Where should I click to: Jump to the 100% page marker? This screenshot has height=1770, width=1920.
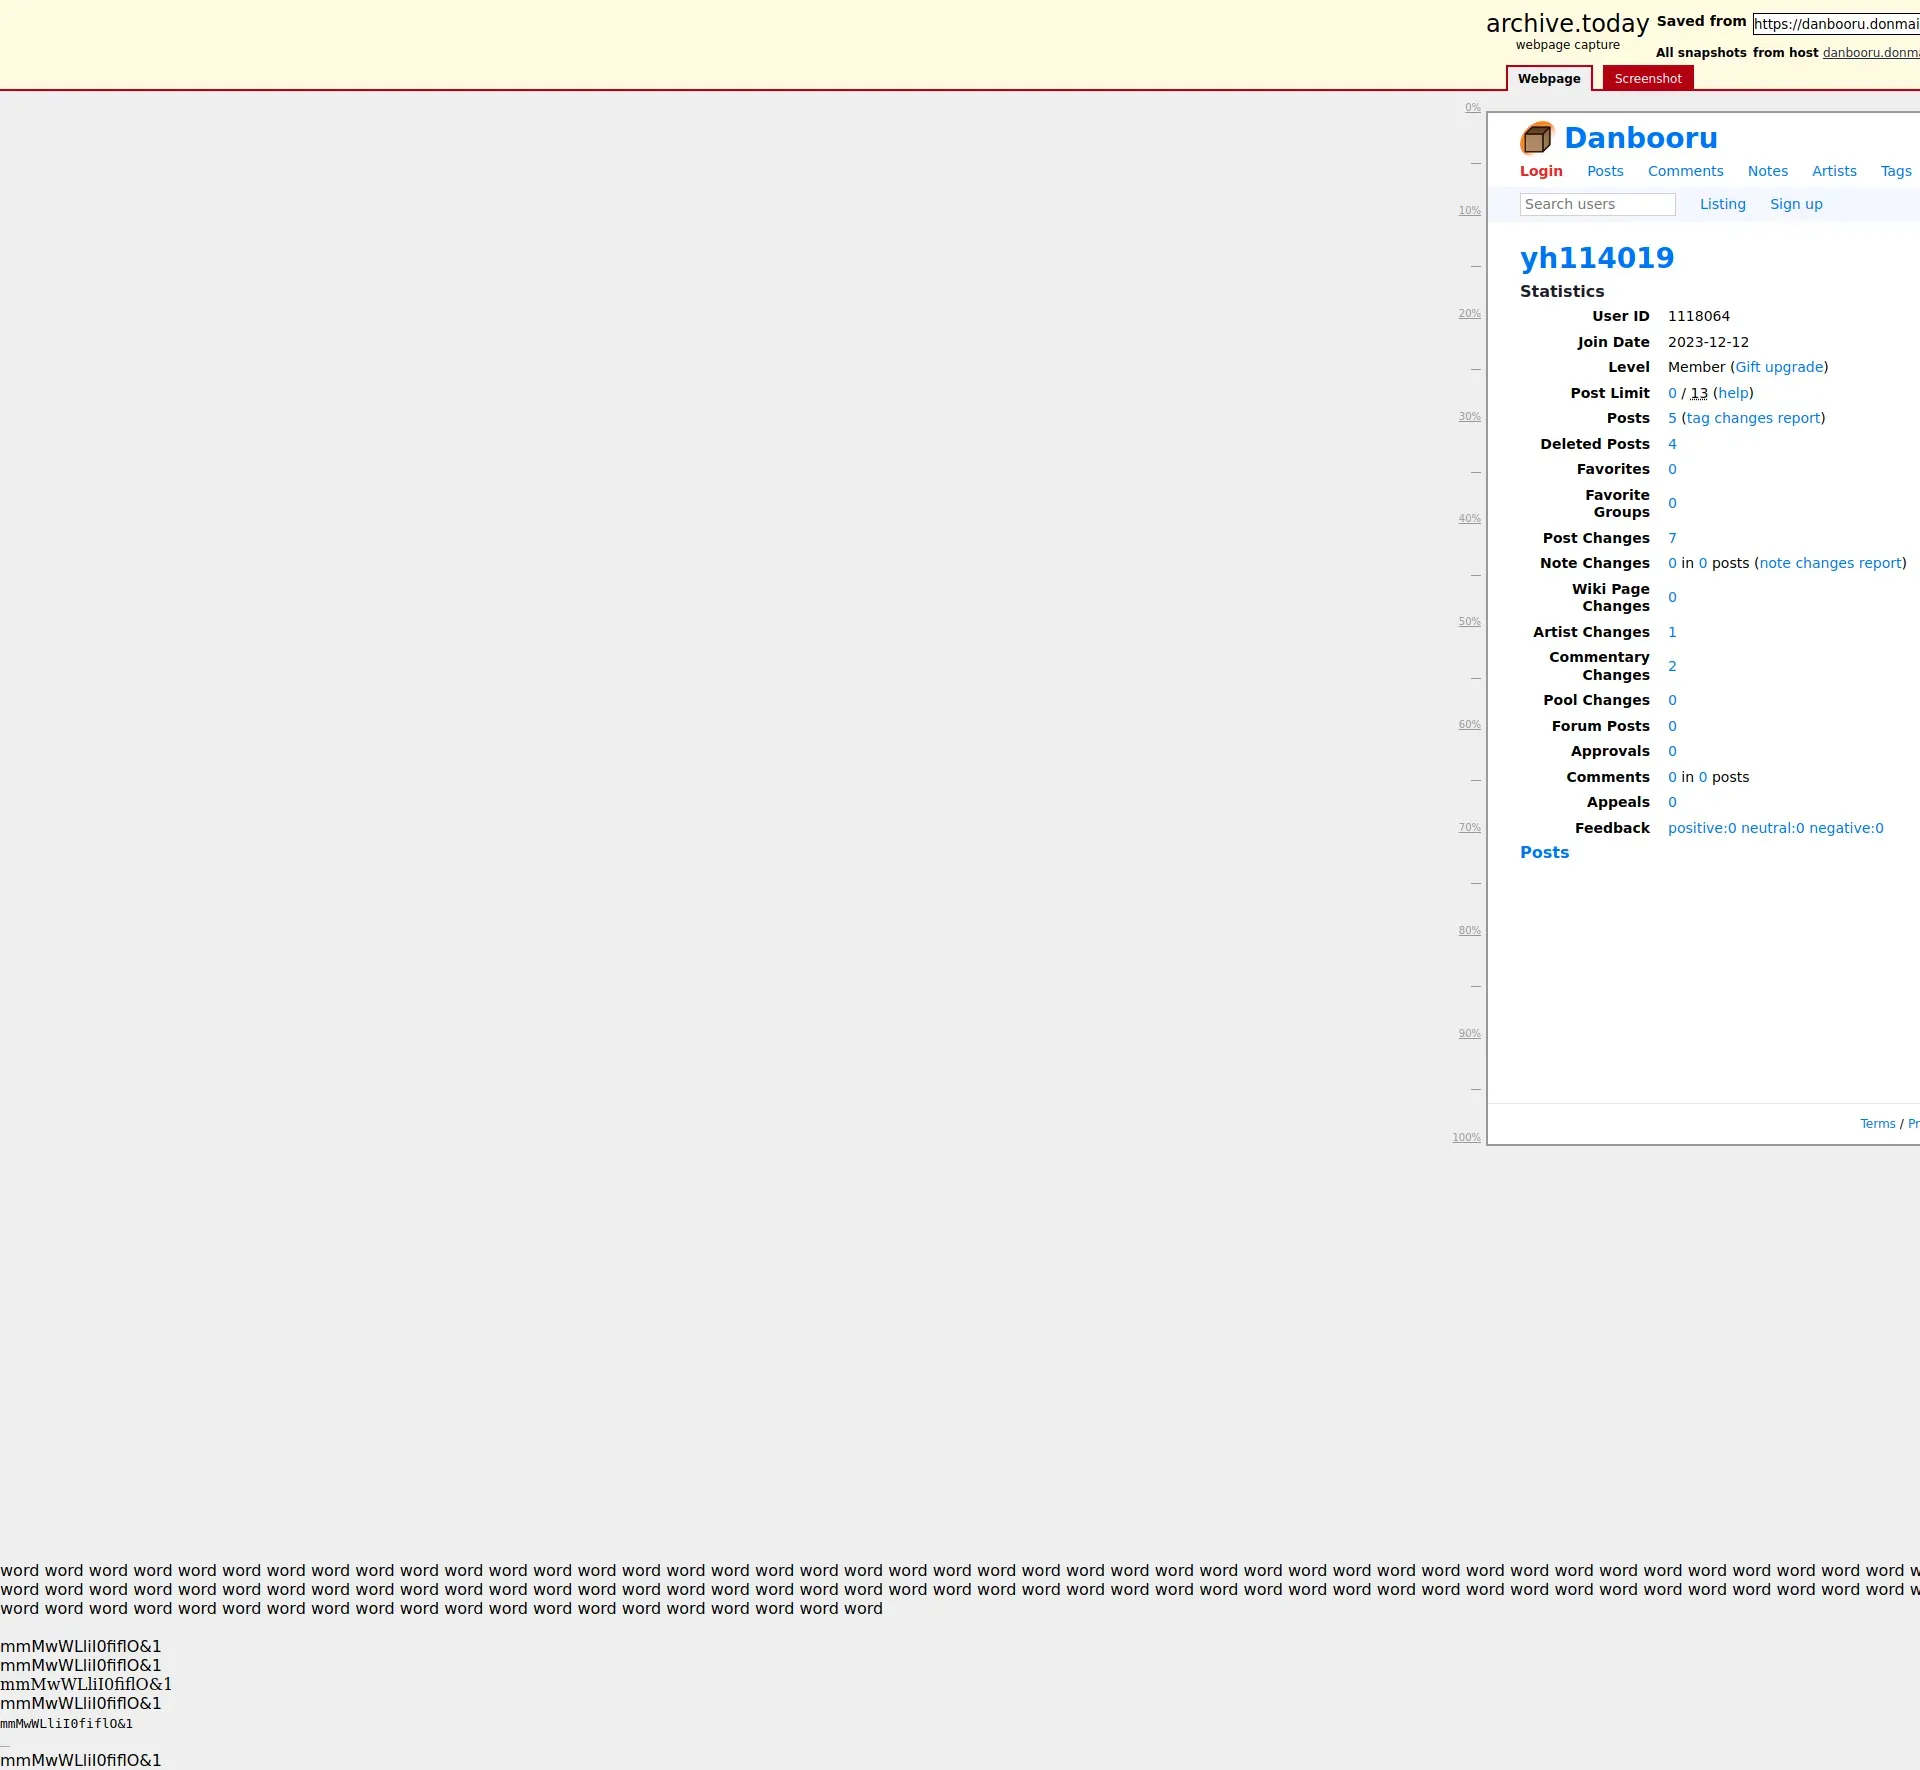1466,1138
